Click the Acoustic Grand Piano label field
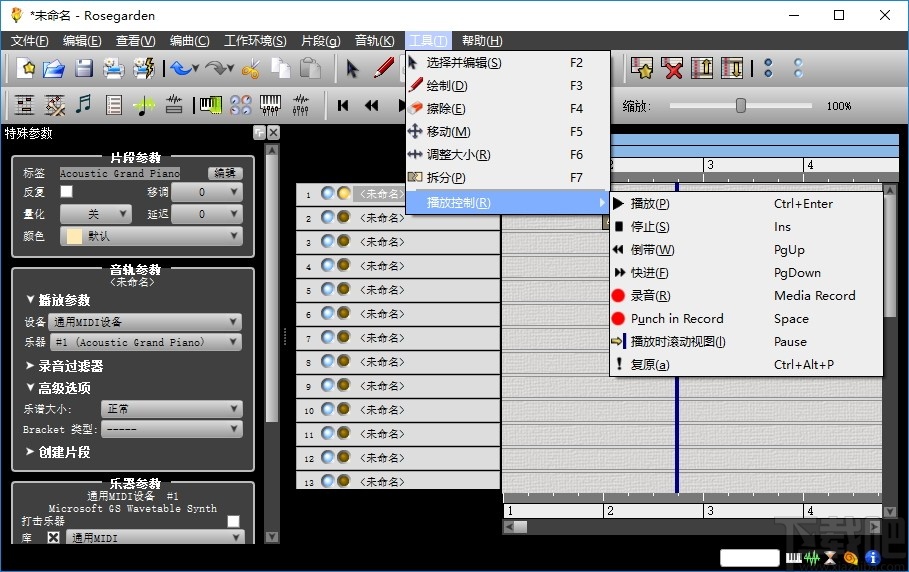The image size is (909, 572). click(x=120, y=173)
